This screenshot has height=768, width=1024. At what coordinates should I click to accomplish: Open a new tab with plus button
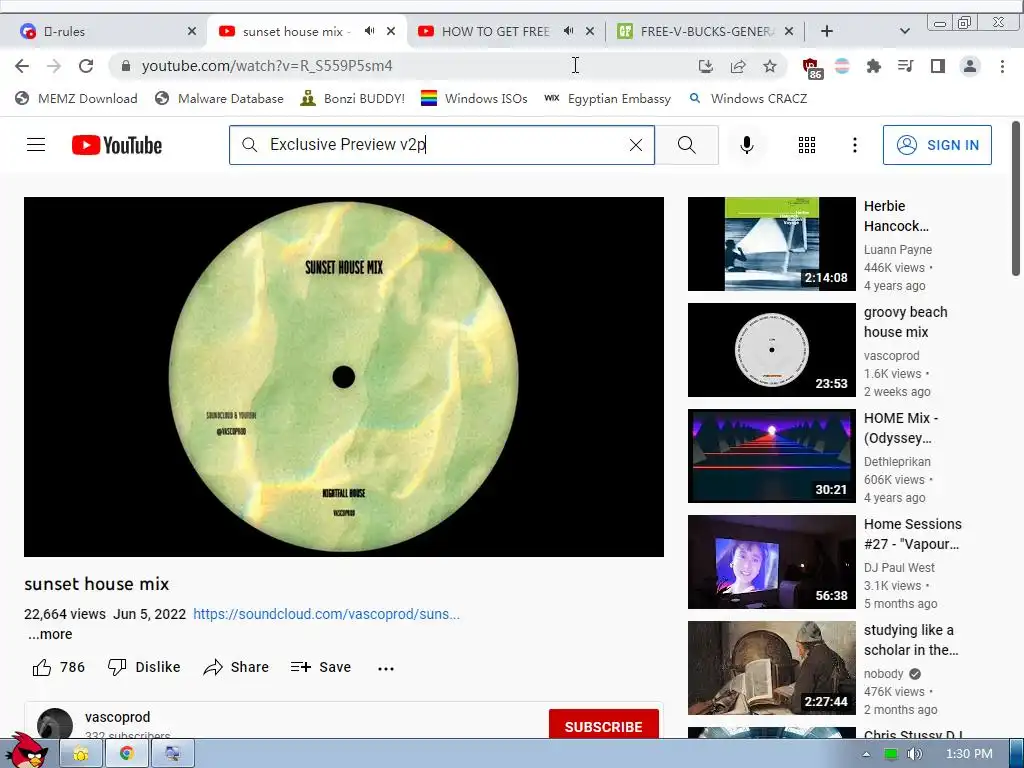click(x=827, y=31)
